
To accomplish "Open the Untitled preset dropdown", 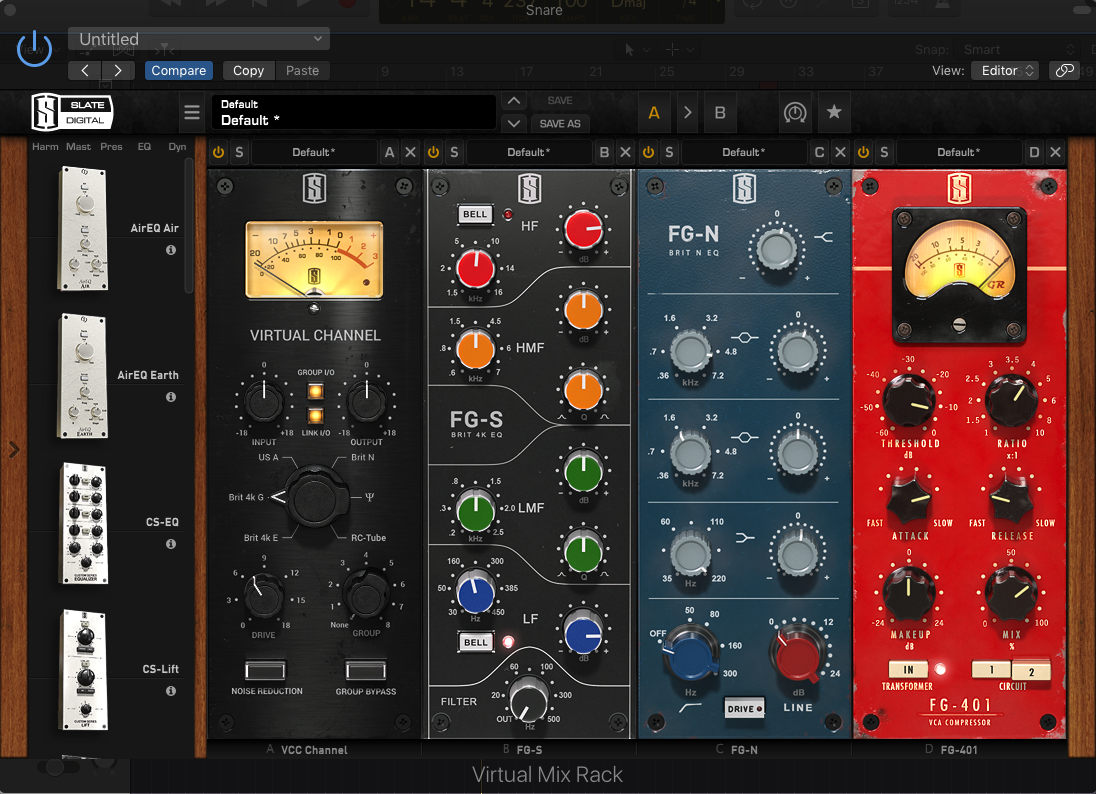I will click(199, 39).
